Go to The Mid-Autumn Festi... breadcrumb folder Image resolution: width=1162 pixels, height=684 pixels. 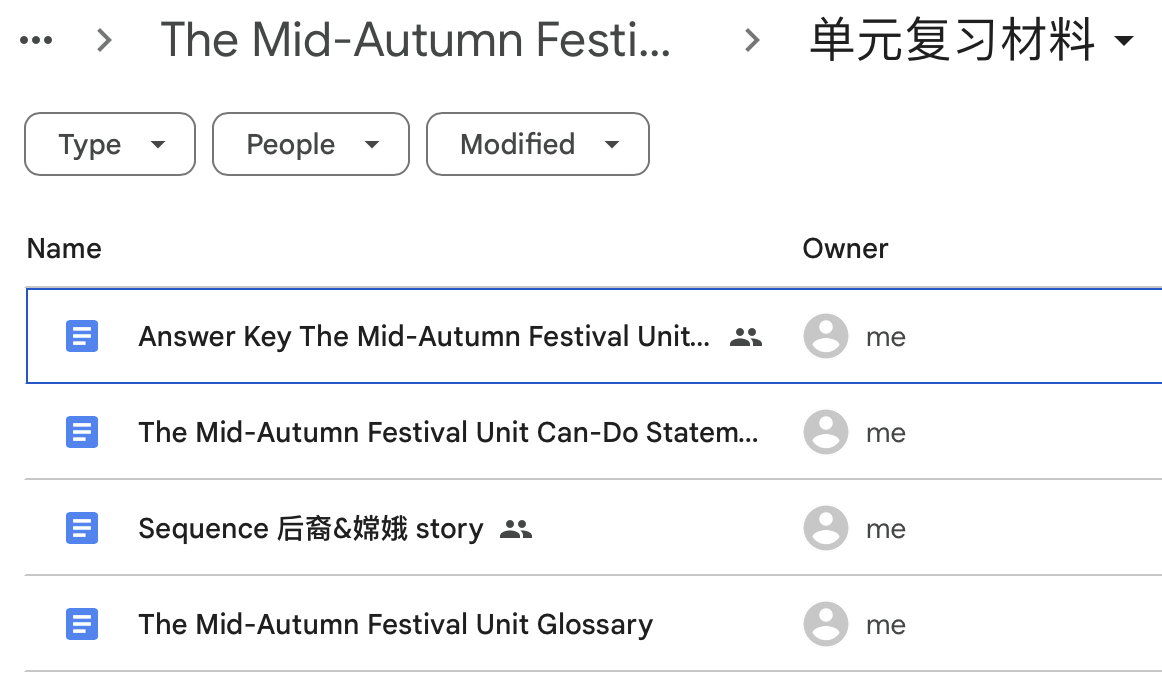(415, 41)
